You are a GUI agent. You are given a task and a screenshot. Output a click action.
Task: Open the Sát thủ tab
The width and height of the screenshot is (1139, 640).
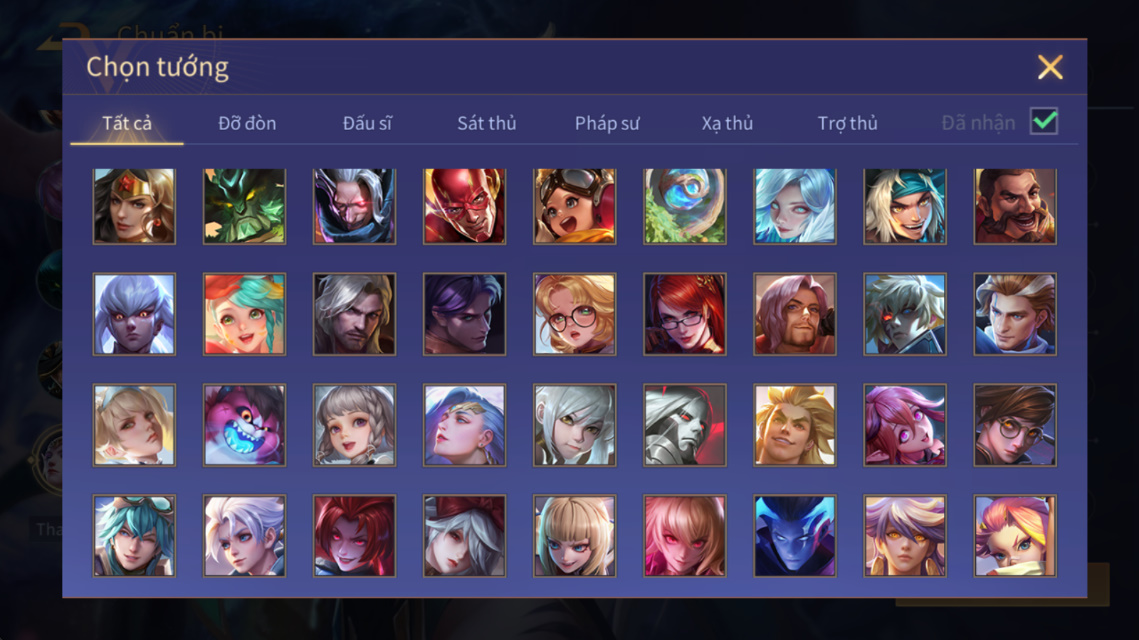click(487, 123)
